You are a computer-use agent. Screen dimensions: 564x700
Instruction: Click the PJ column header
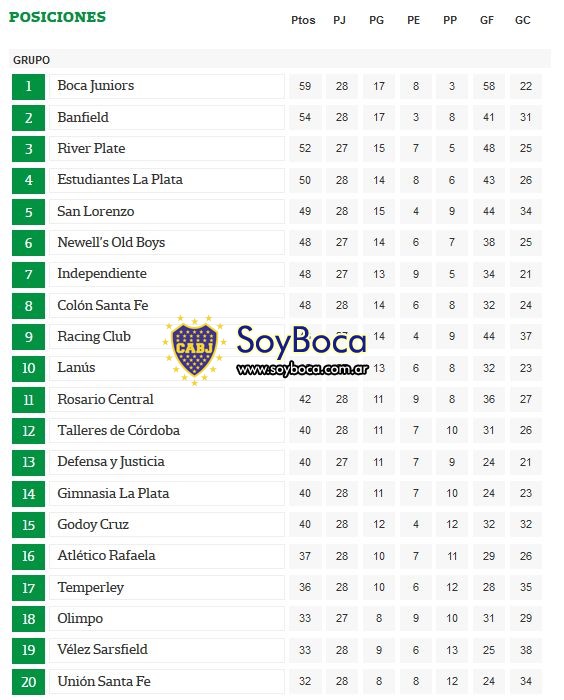tap(339, 20)
